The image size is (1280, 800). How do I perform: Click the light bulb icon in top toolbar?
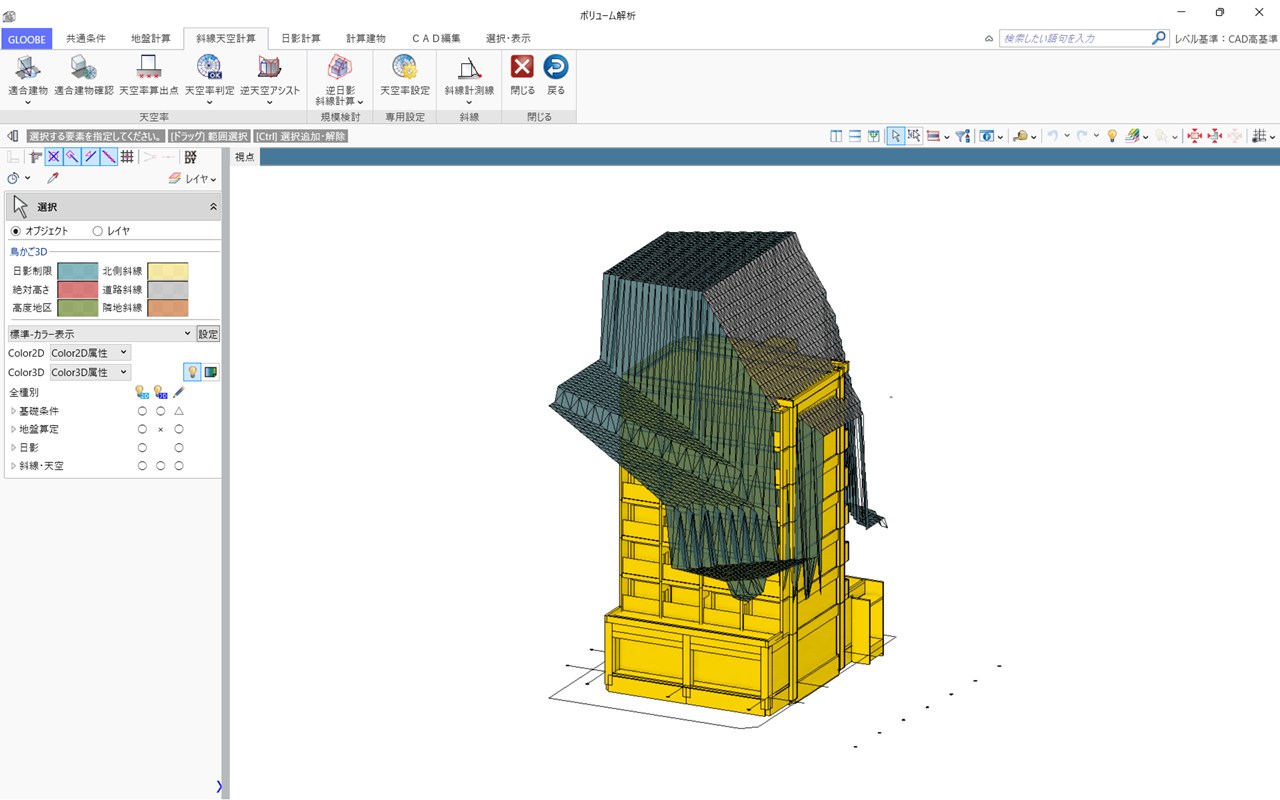point(1111,136)
